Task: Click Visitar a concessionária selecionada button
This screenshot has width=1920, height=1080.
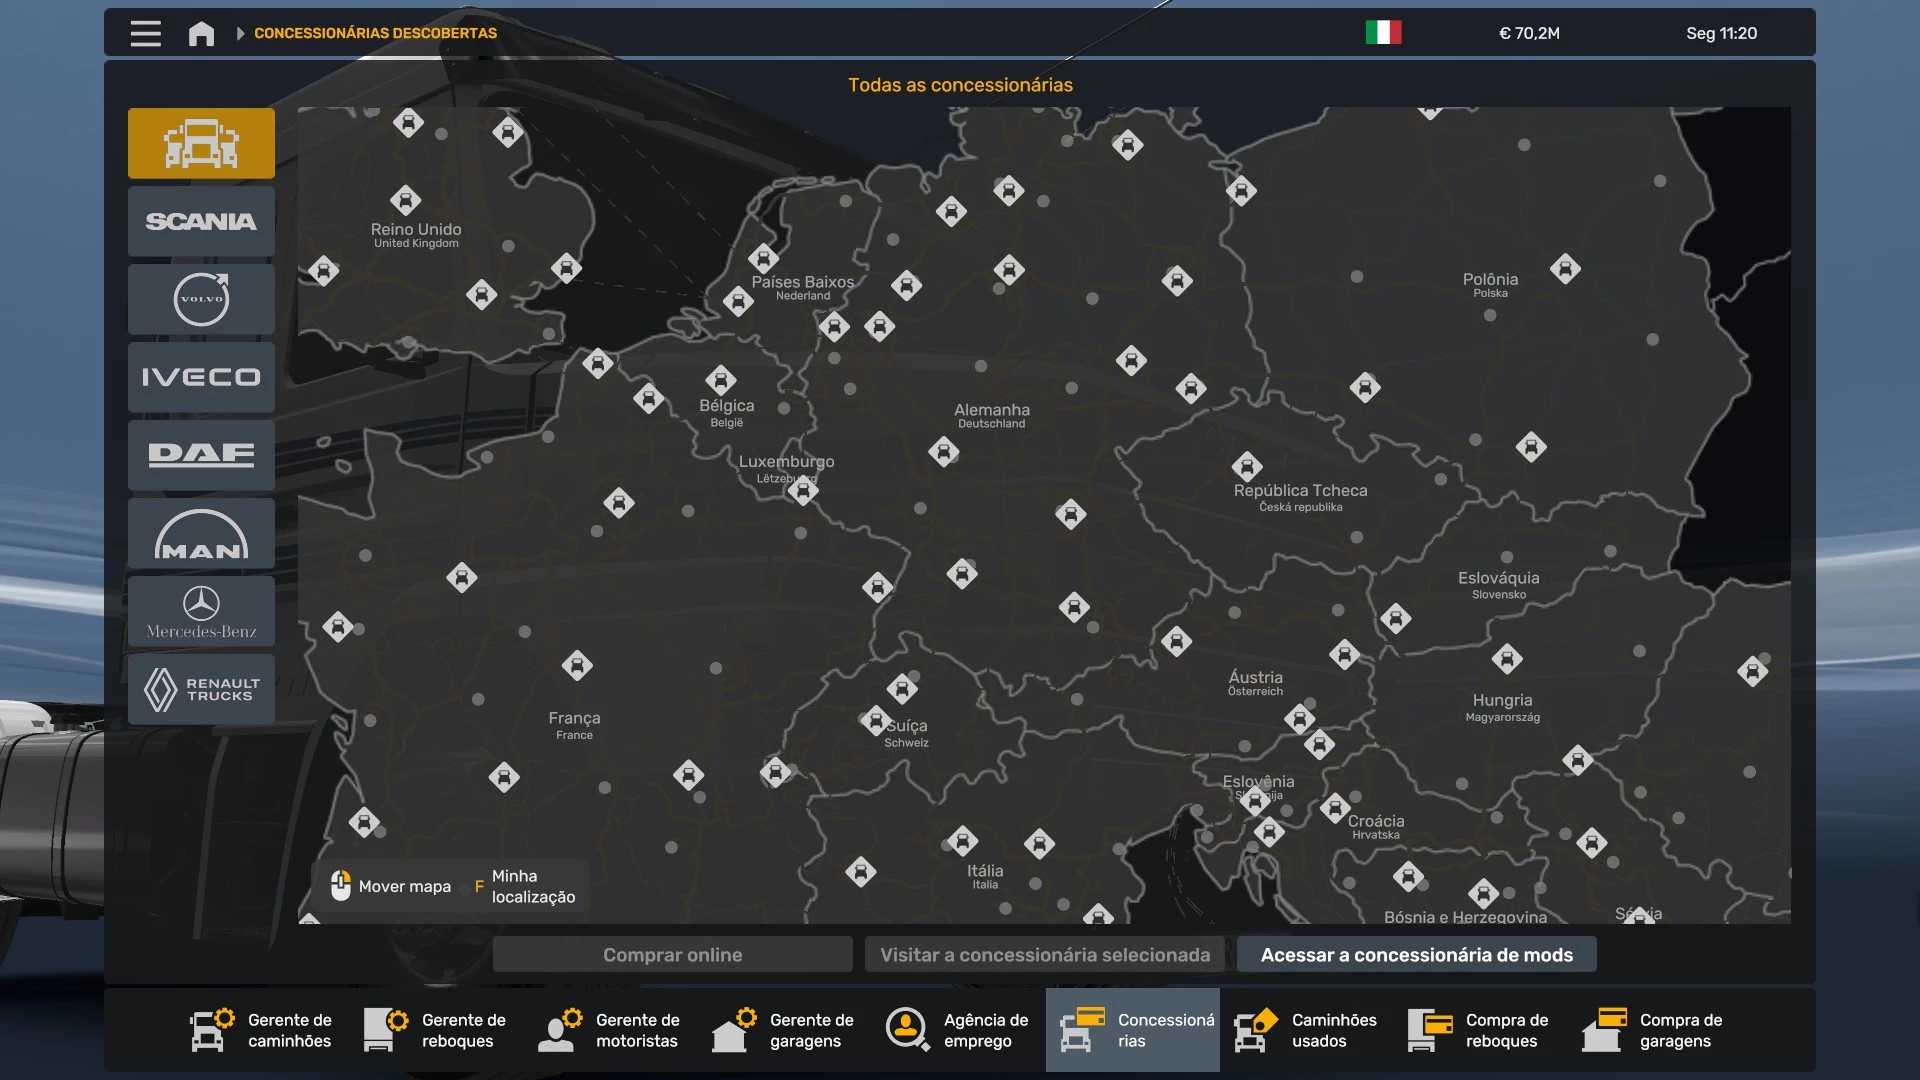Action: 1044,954
